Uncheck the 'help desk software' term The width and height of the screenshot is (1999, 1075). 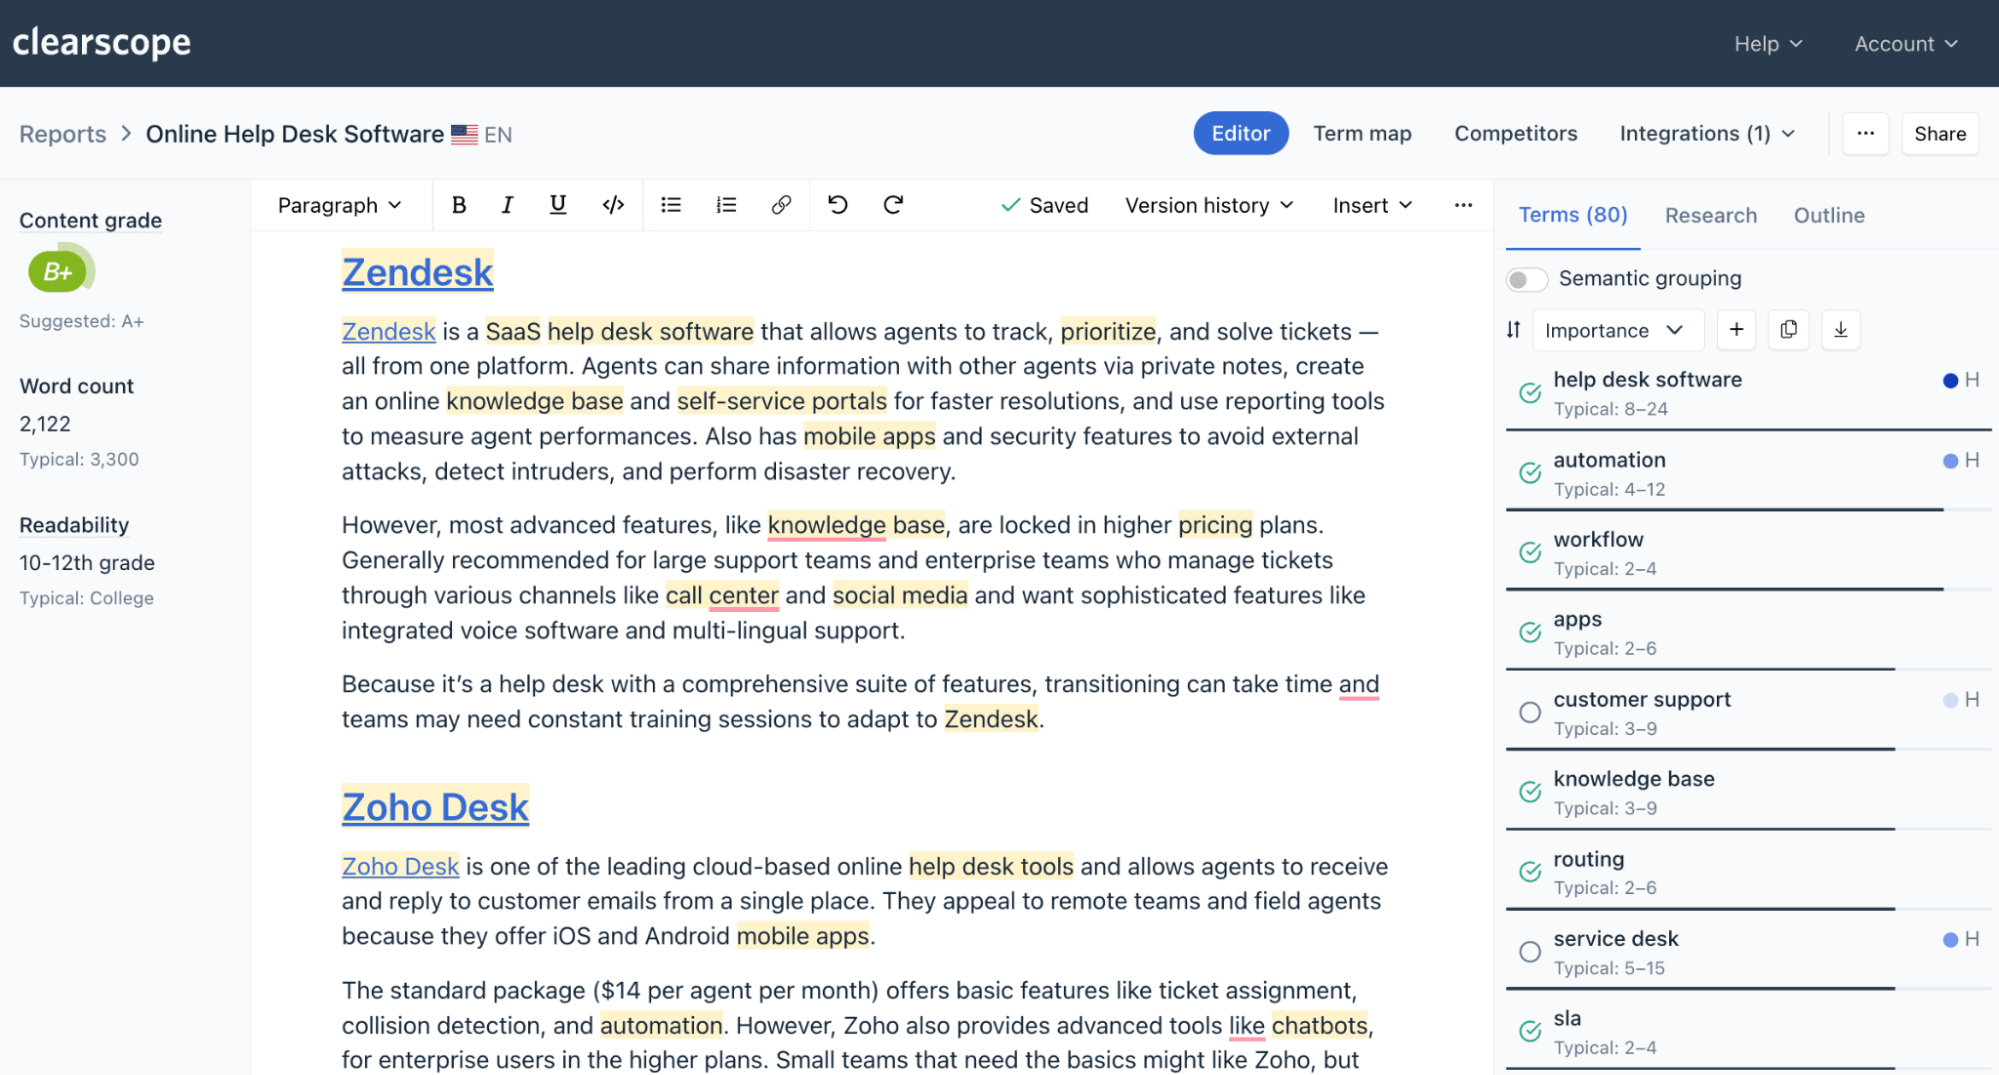1529,393
